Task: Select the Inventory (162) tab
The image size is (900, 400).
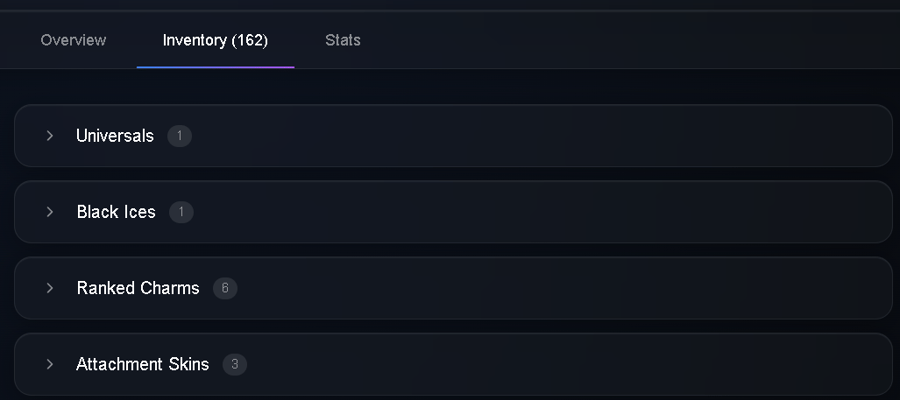Action: click(215, 40)
